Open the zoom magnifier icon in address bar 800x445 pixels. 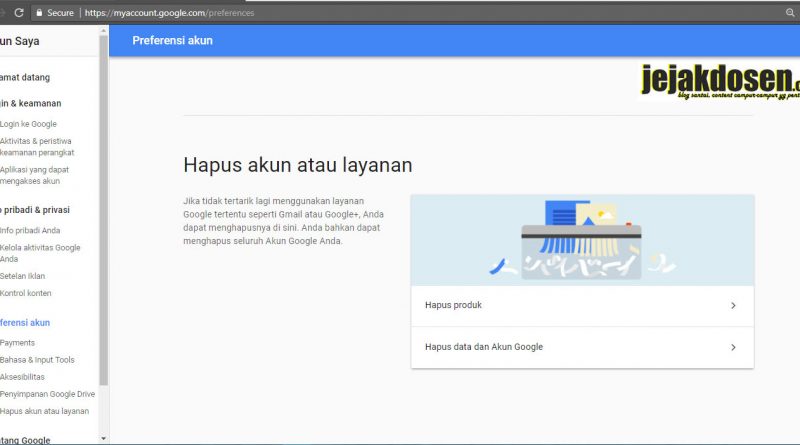coord(790,13)
